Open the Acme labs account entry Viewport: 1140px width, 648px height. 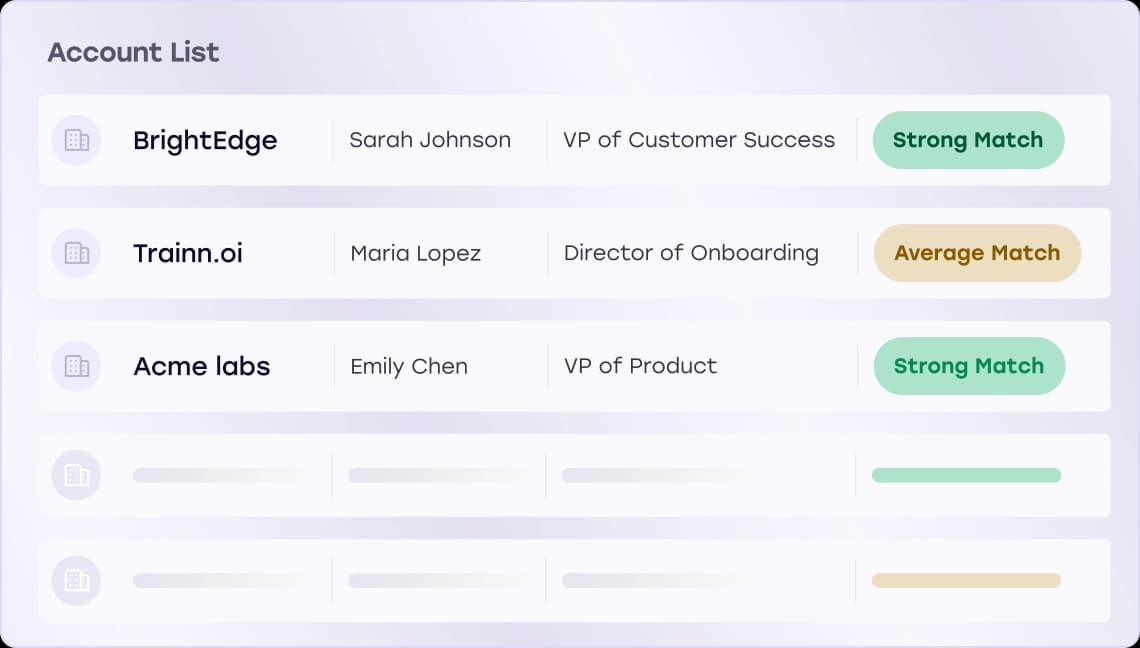coord(201,366)
